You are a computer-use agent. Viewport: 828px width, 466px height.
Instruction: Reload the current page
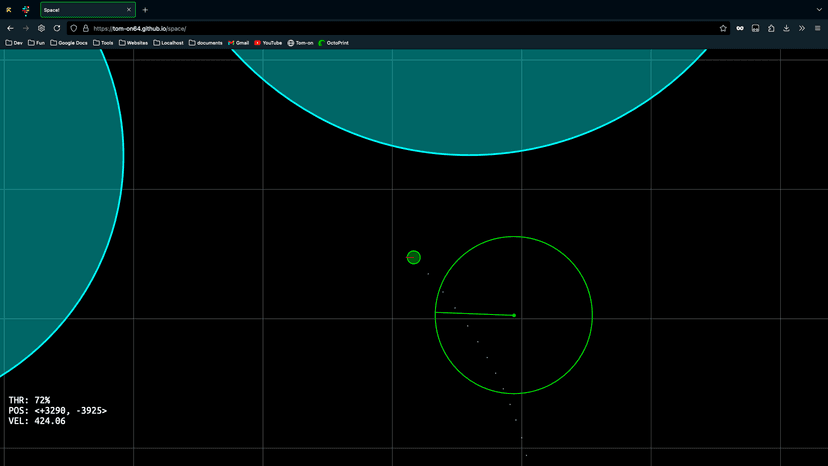[x=57, y=28]
